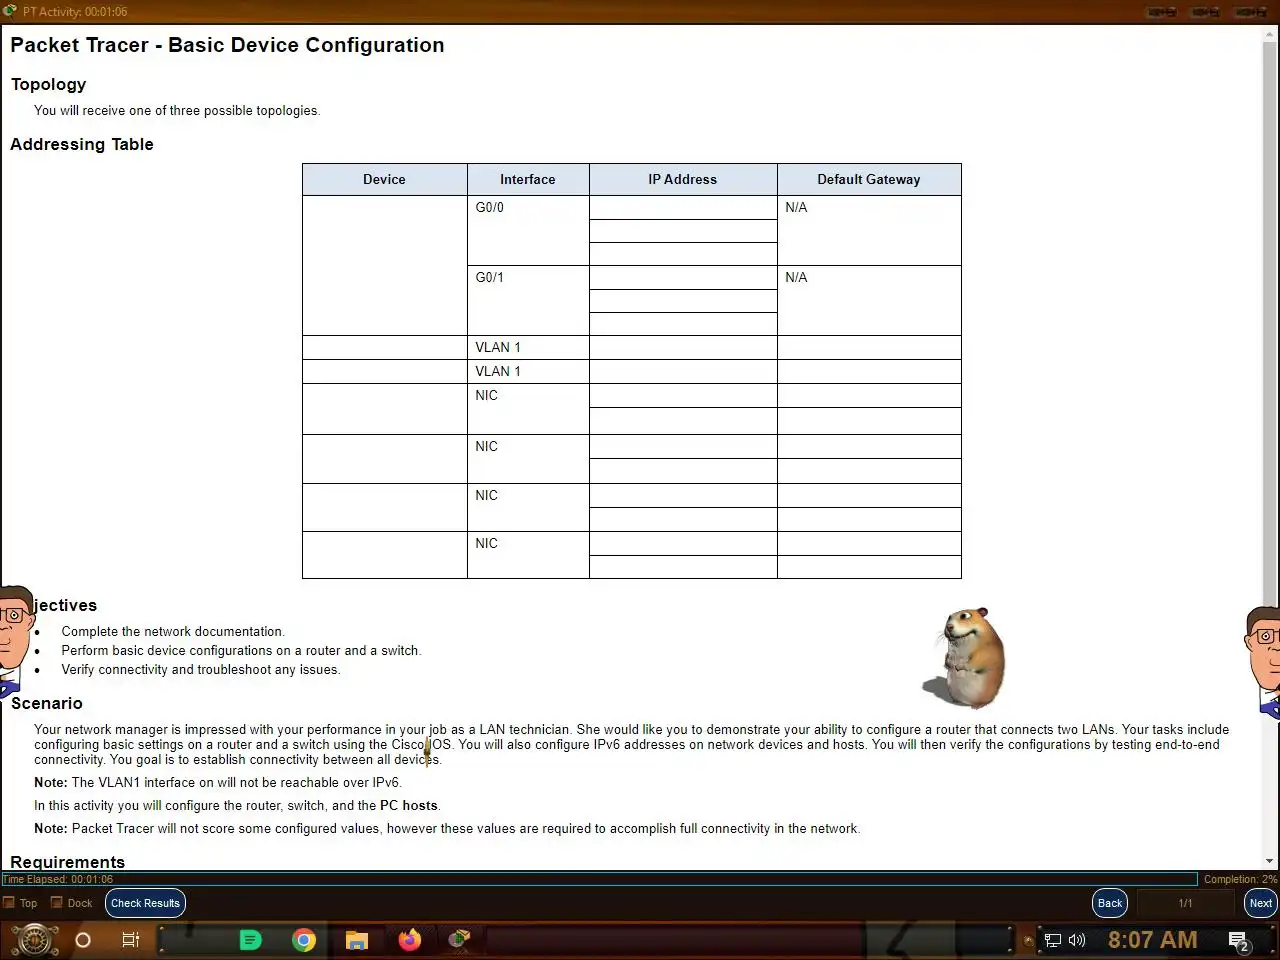Click the animated hamster image
This screenshot has height=960, width=1280.
[965, 658]
